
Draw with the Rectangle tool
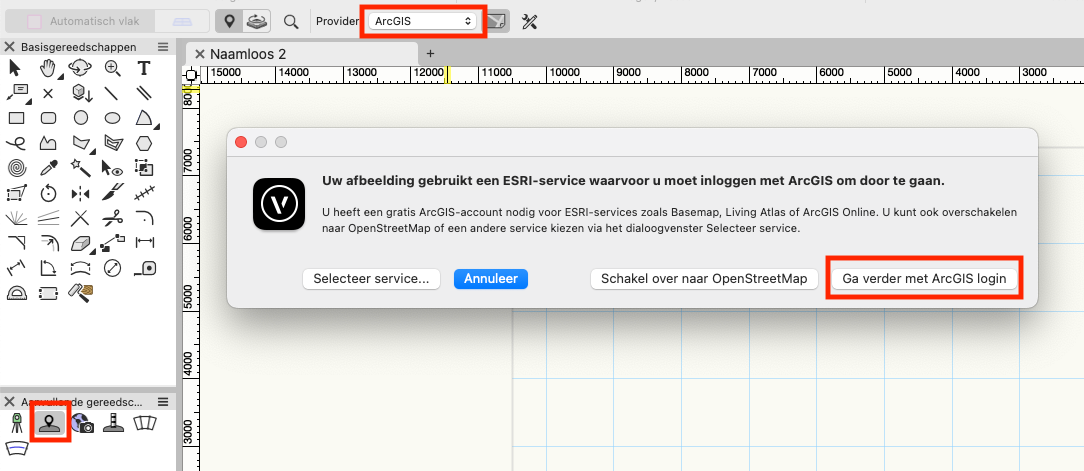16,118
